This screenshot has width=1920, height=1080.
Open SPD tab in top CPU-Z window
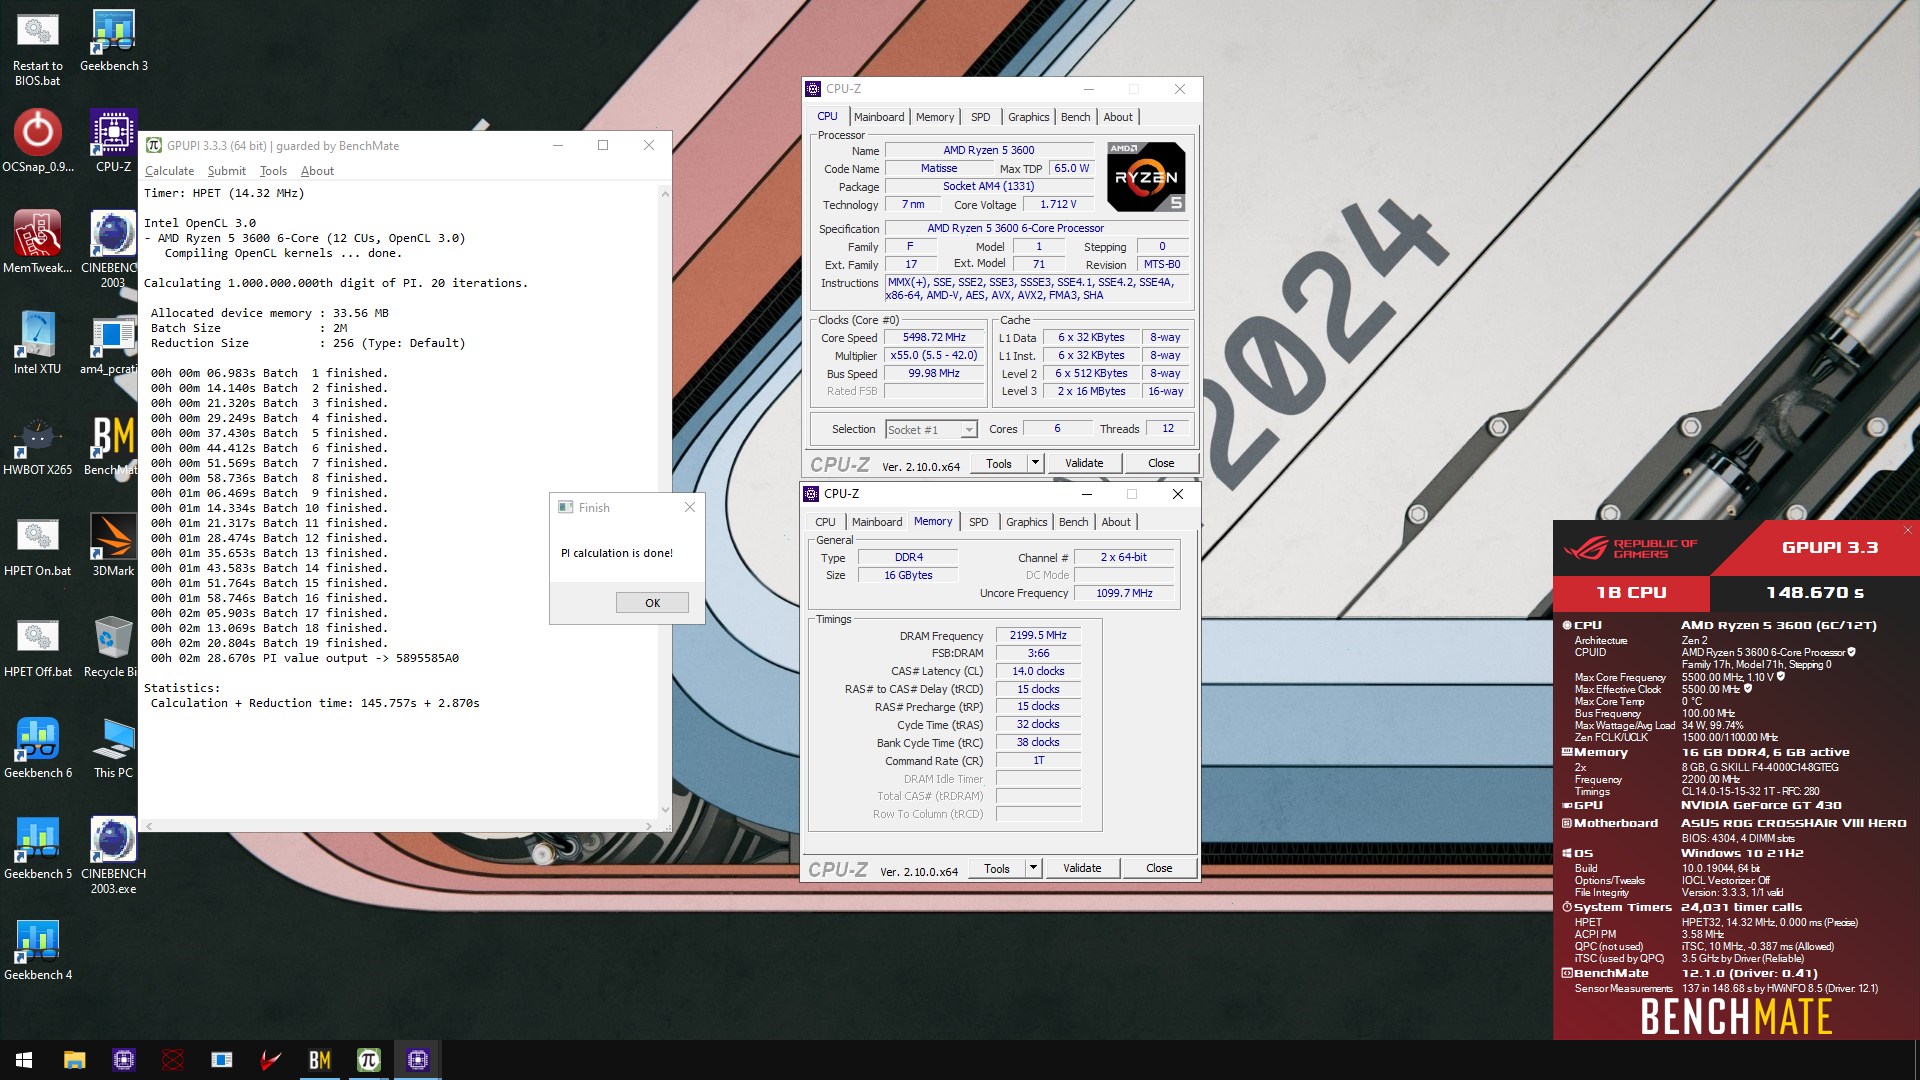coord(980,117)
